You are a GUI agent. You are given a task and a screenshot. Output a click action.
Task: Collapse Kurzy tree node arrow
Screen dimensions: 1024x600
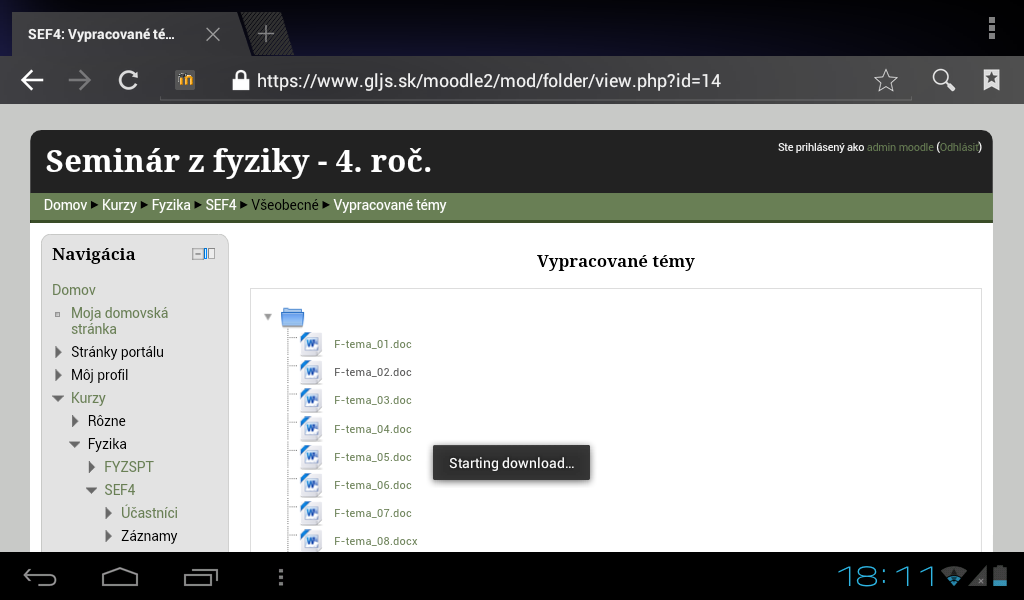click(x=58, y=398)
